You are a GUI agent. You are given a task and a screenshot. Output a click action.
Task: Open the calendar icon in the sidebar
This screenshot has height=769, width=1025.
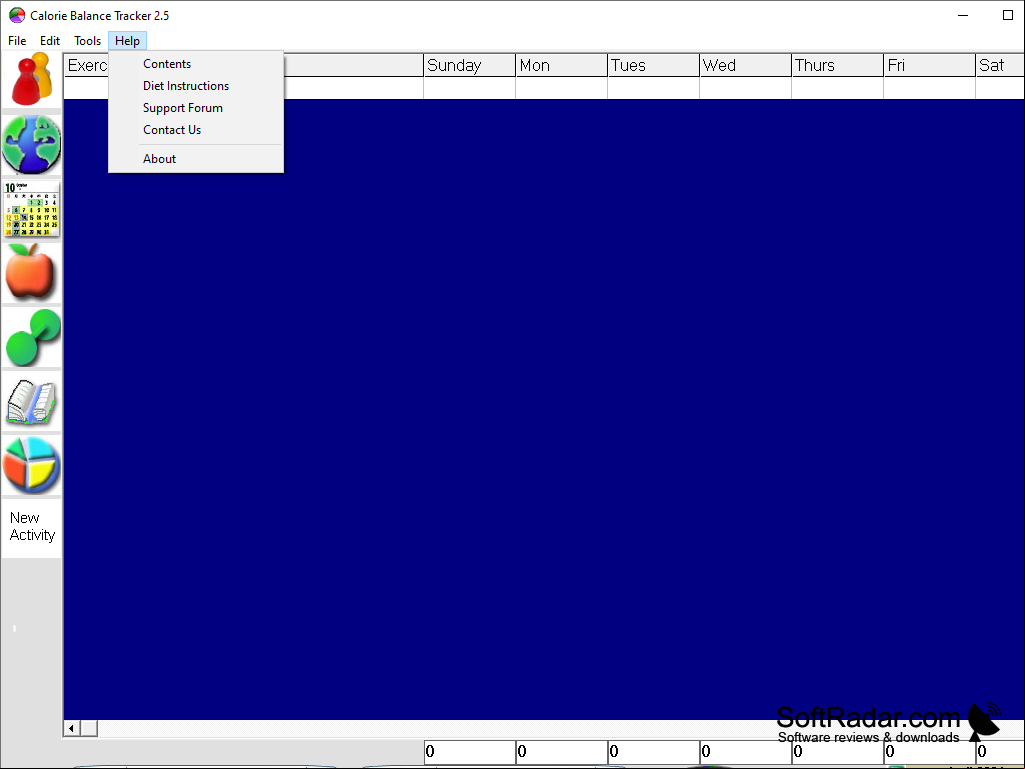32,209
